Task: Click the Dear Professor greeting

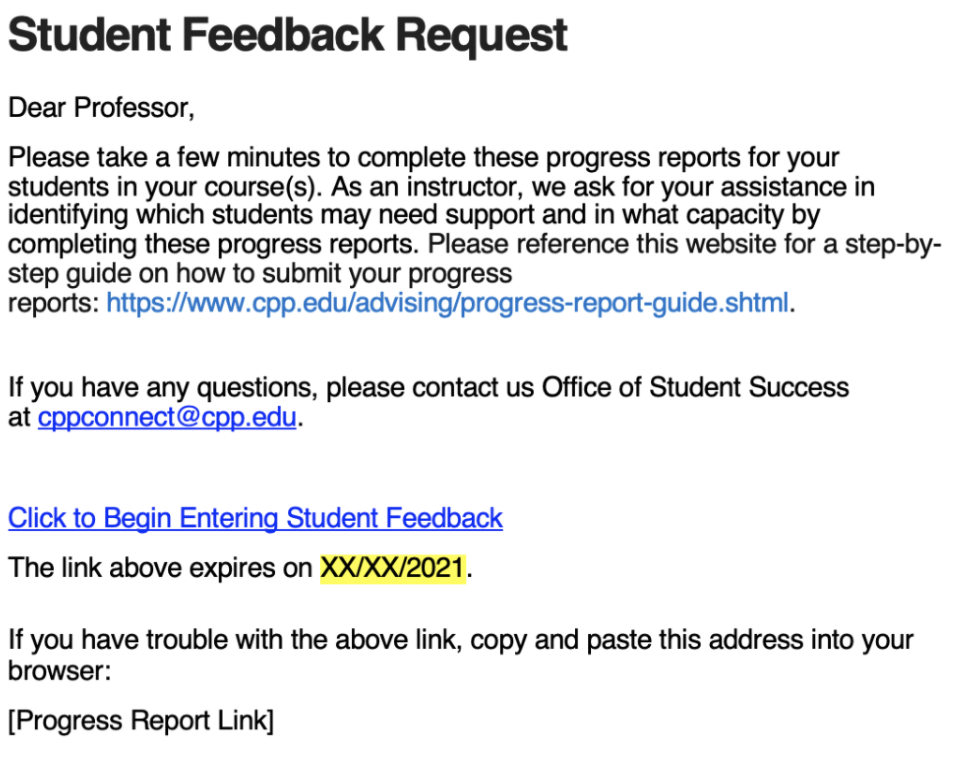Action: (101, 107)
